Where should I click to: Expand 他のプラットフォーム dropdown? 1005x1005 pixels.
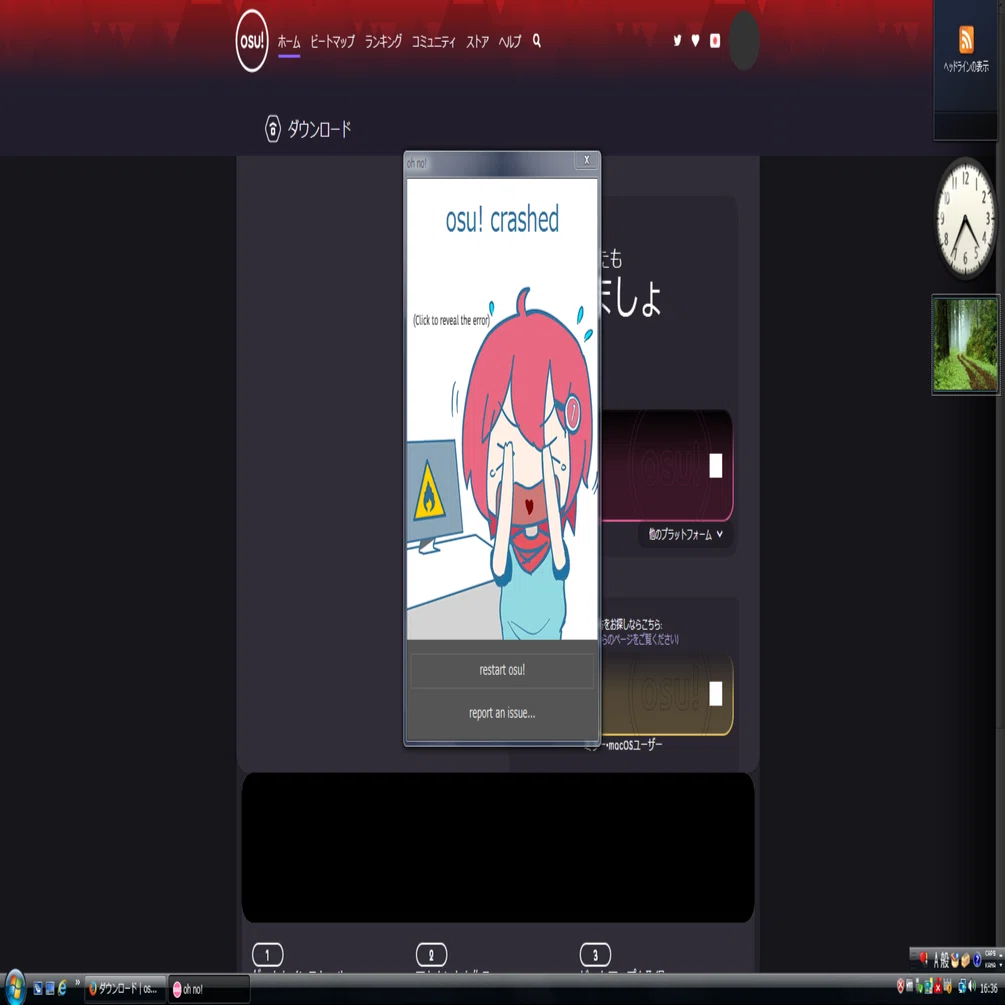coord(685,534)
